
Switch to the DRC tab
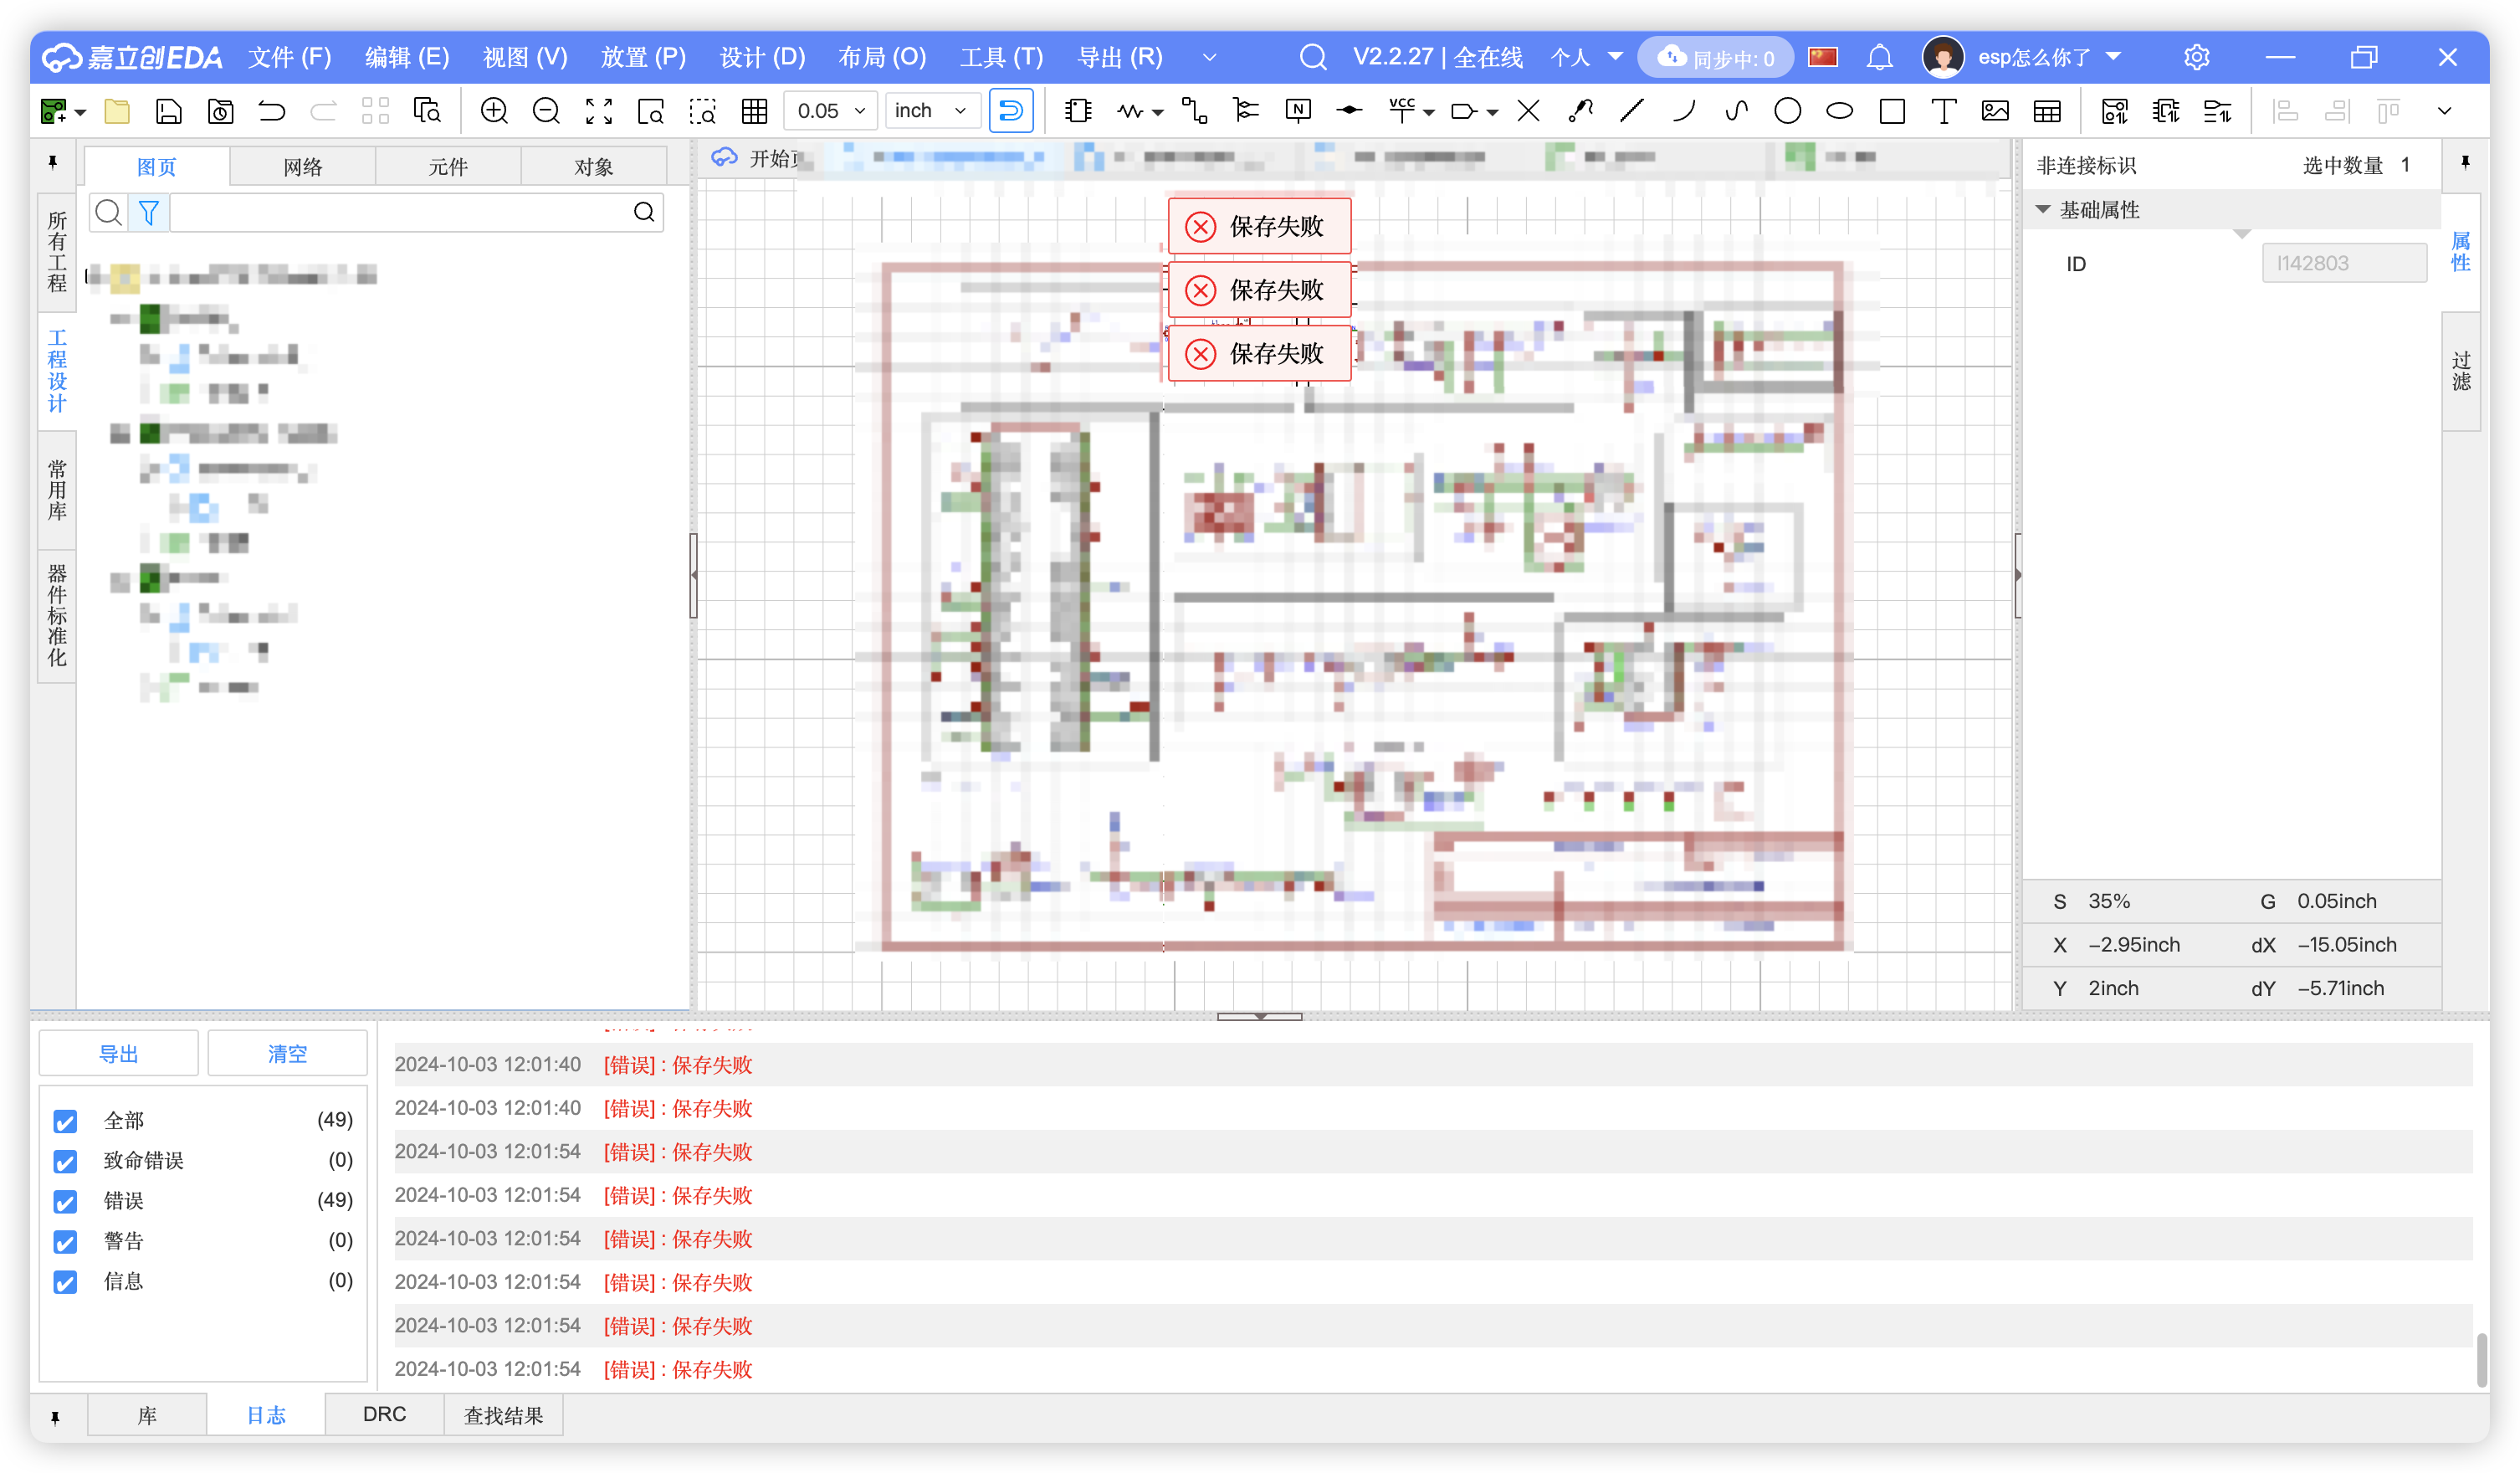tap(384, 1414)
